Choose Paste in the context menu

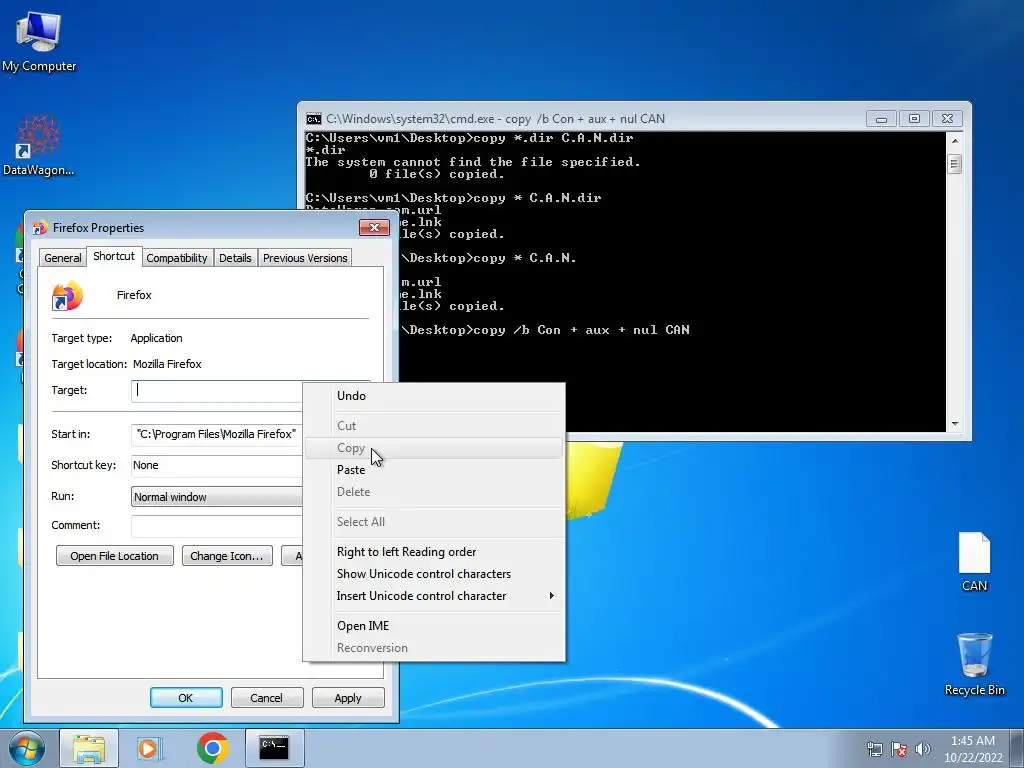[434, 470]
